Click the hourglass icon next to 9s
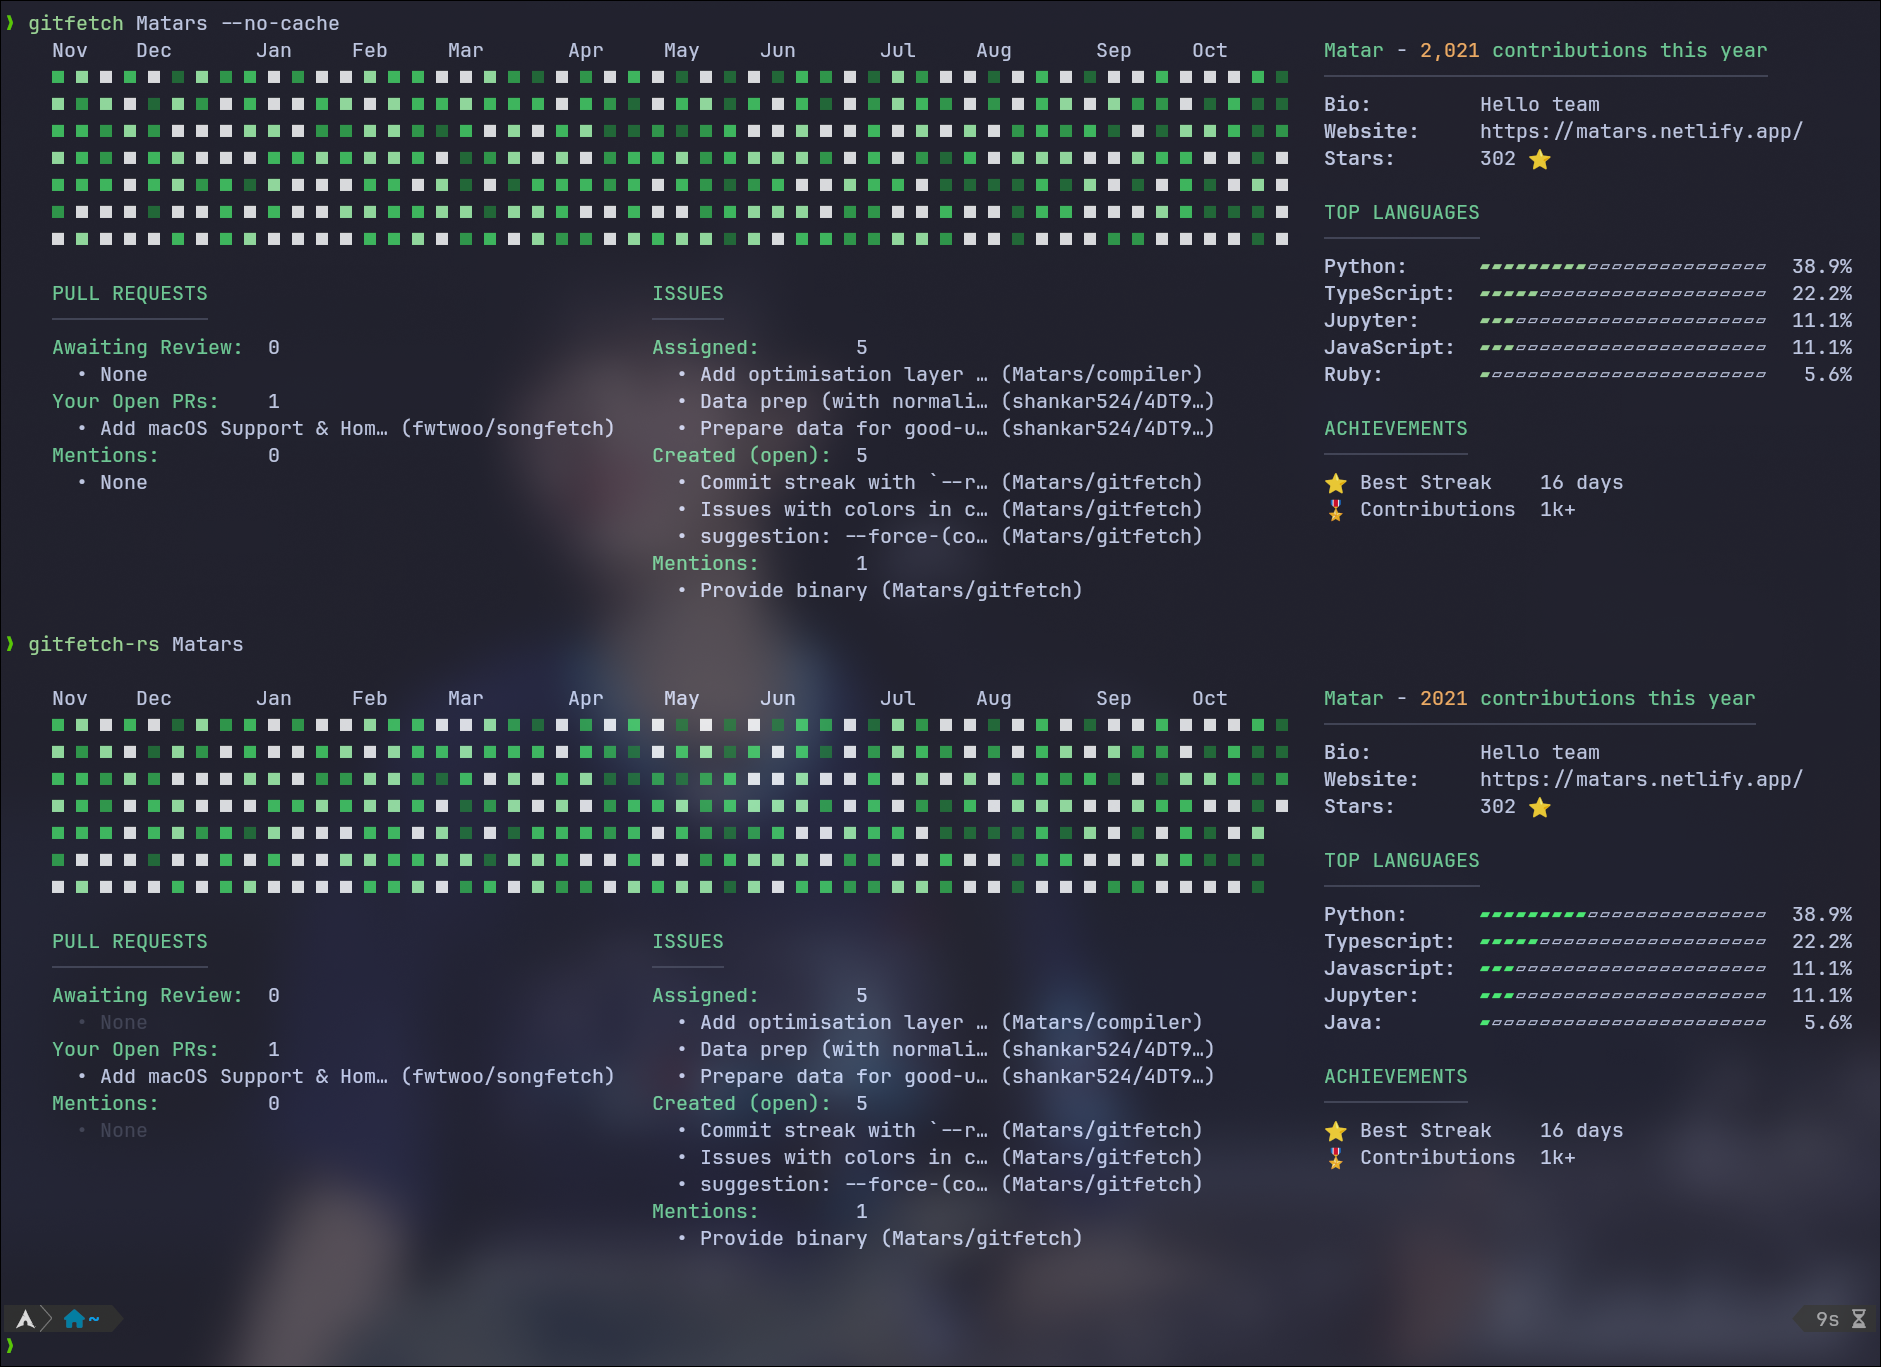 click(1858, 1319)
